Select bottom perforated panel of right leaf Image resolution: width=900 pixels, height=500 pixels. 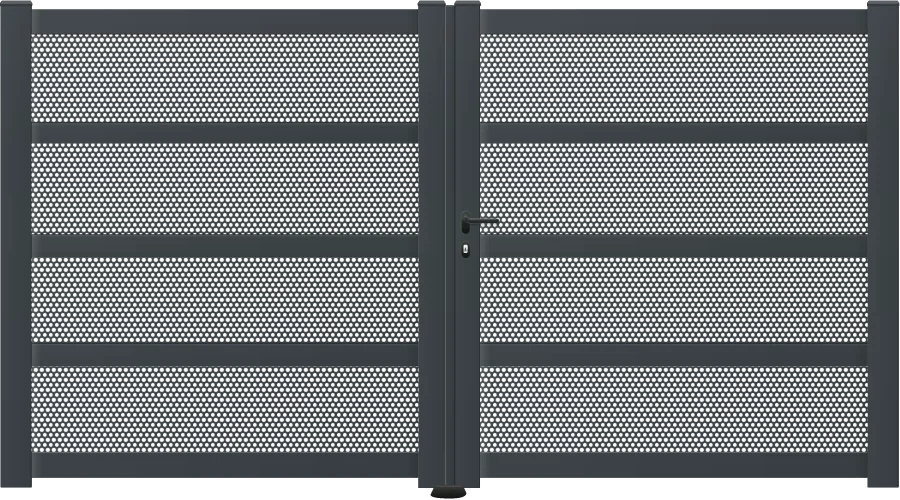coord(674,409)
